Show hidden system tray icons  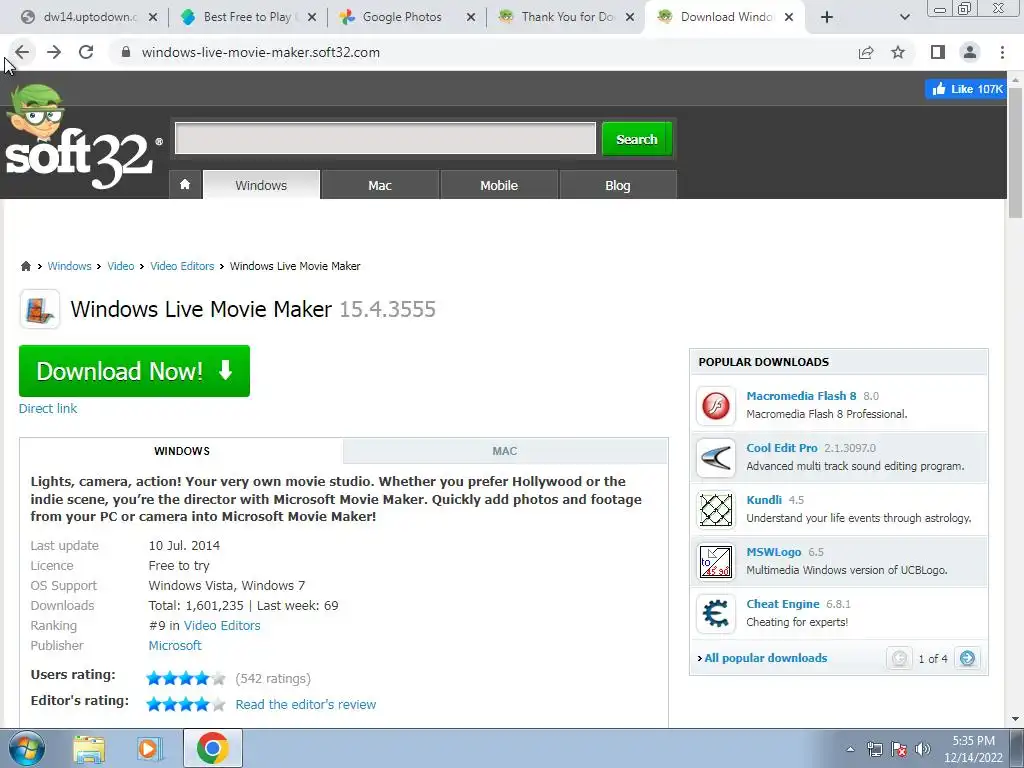(x=850, y=750)
